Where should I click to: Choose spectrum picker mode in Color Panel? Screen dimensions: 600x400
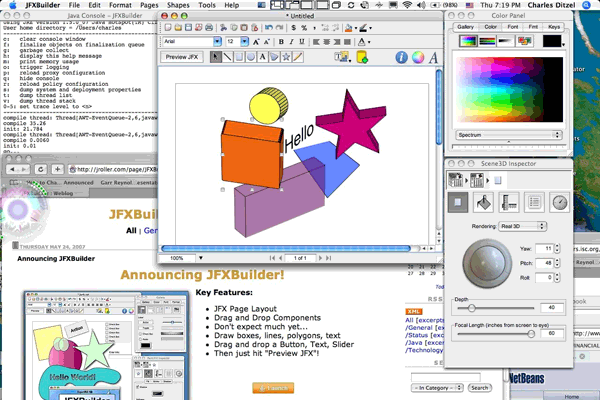pos(468,41)
